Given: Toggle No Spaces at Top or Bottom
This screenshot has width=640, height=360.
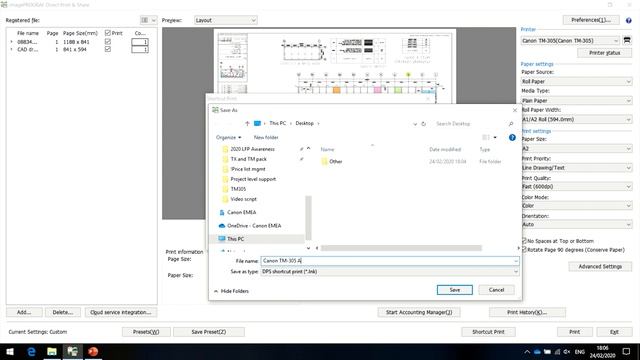Looking at the screenshot, I should pos(524,241).
